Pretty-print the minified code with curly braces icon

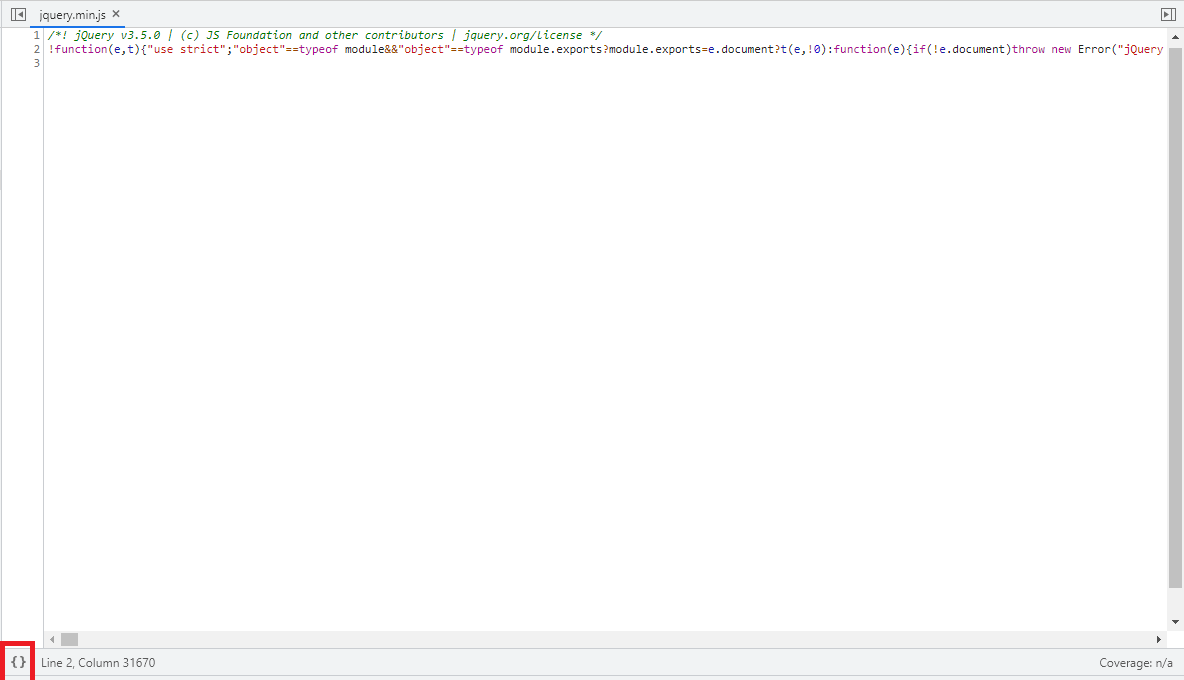[18, 662]
